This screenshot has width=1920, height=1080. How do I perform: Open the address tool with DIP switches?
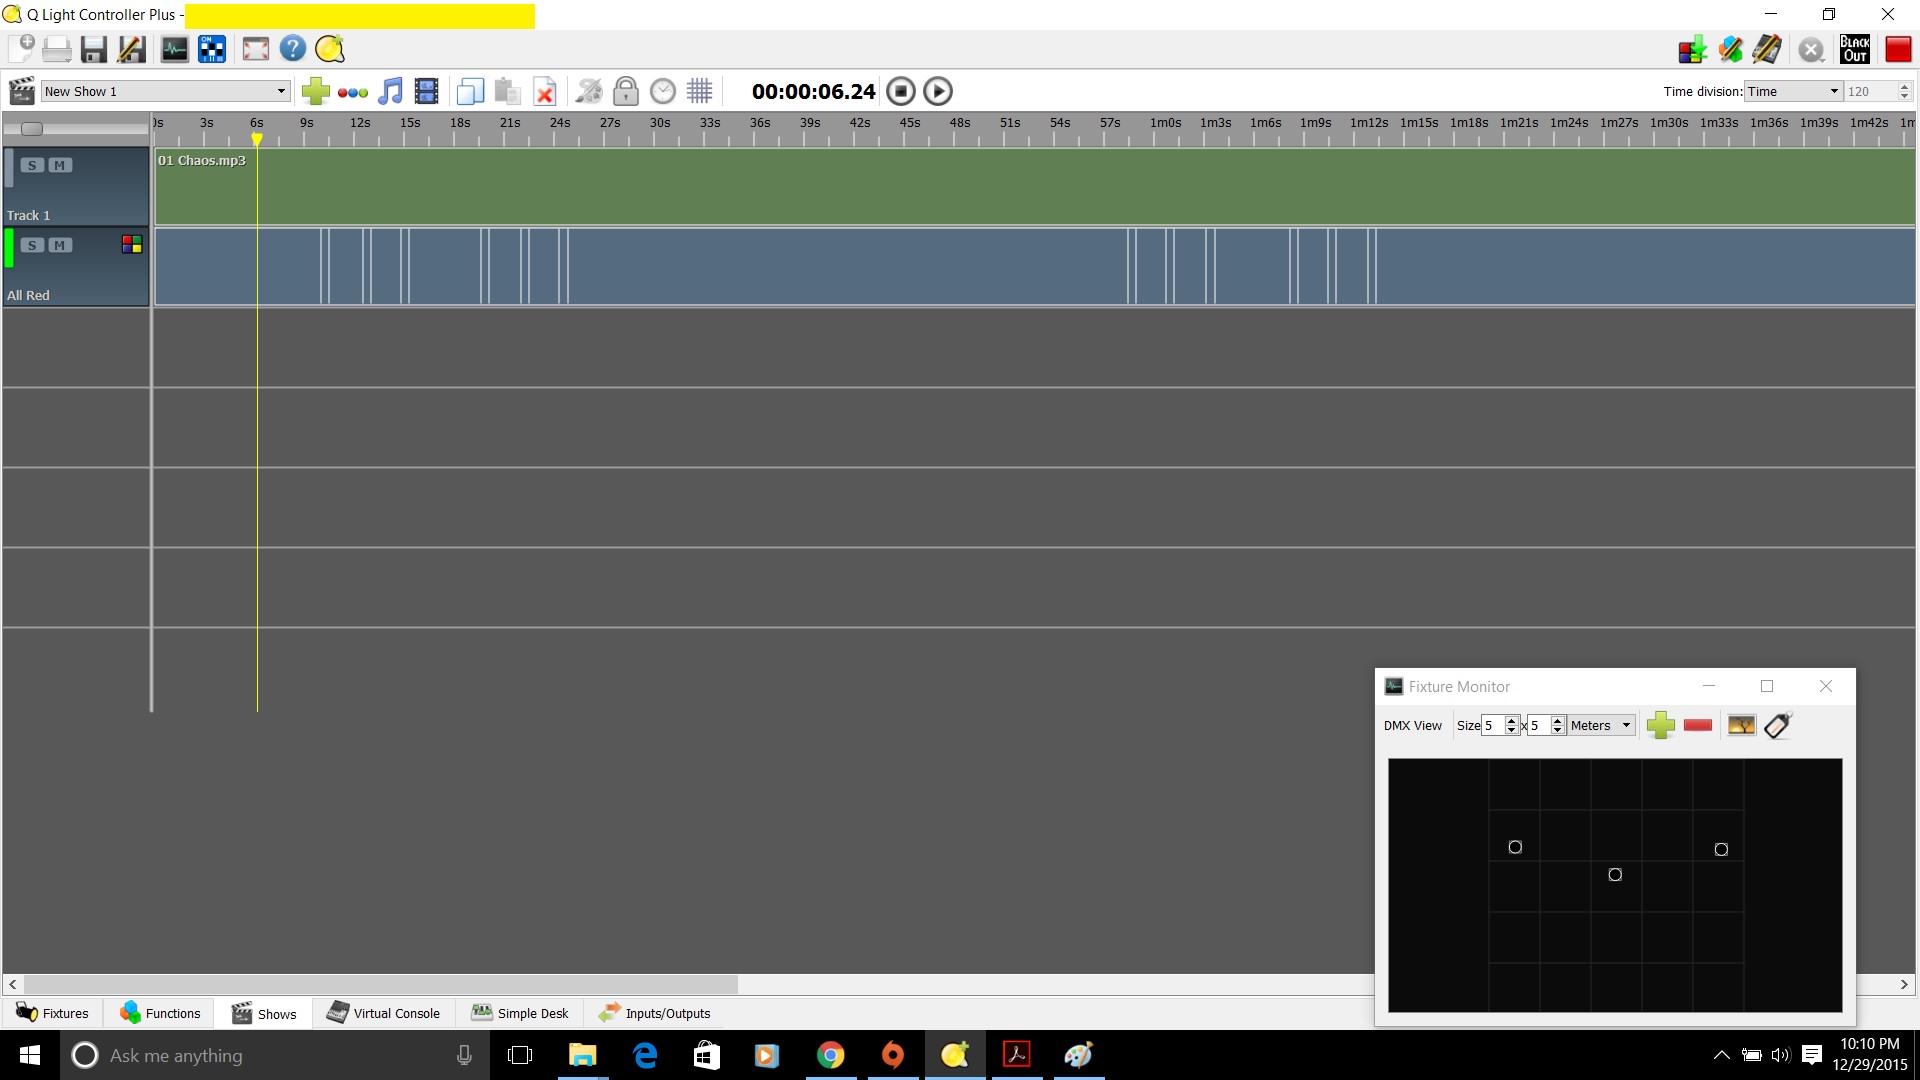pos(212,49)
